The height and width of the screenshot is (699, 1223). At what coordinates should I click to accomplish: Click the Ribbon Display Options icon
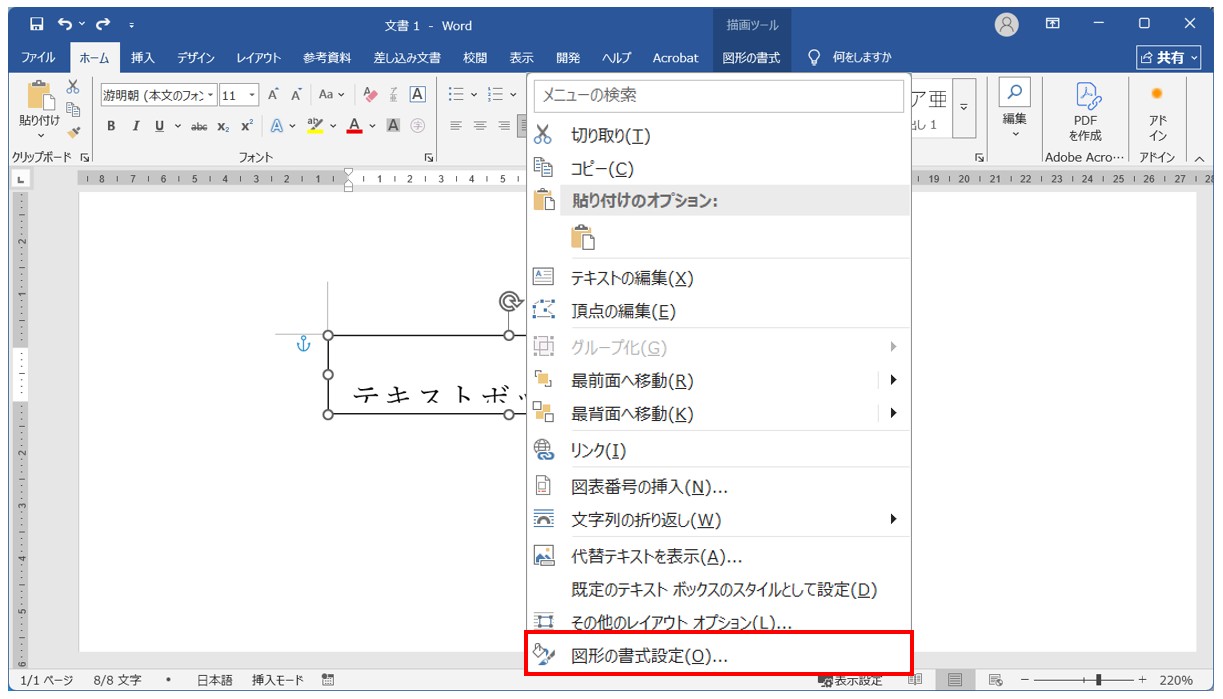[1053, 24]
